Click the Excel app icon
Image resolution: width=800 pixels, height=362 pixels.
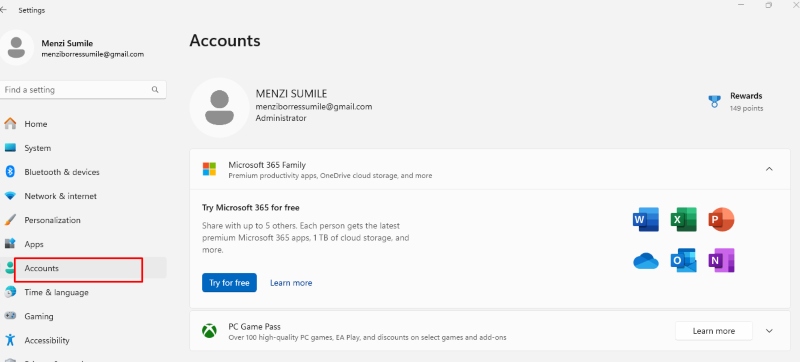[x=684, y=220]
